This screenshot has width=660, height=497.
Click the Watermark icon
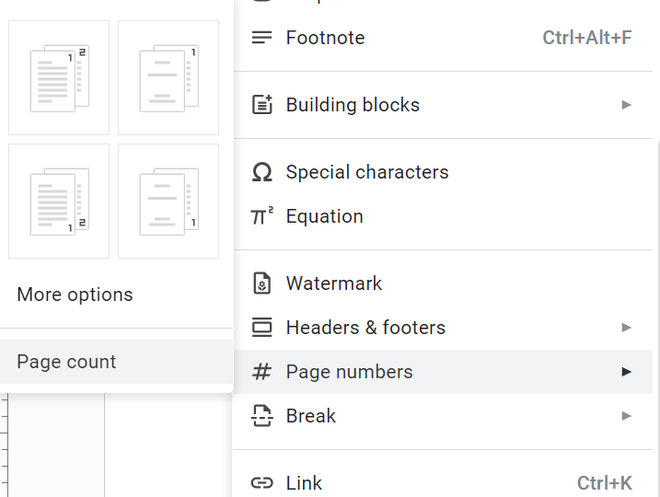tap(262, 283)
